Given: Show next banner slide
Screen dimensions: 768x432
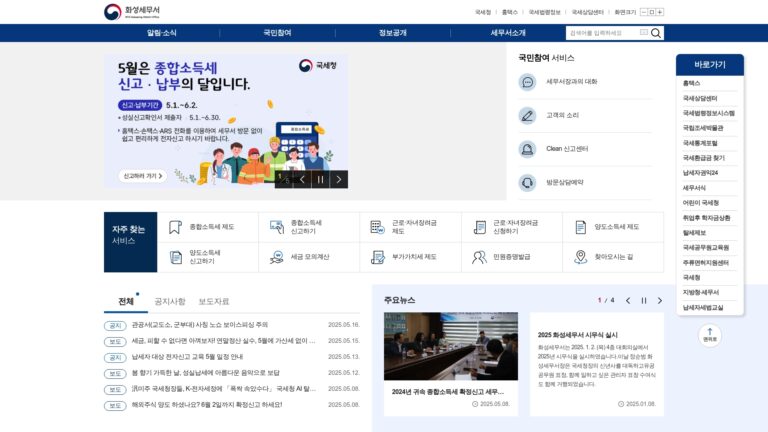Looking at the screenshot, I should (339, 180).
